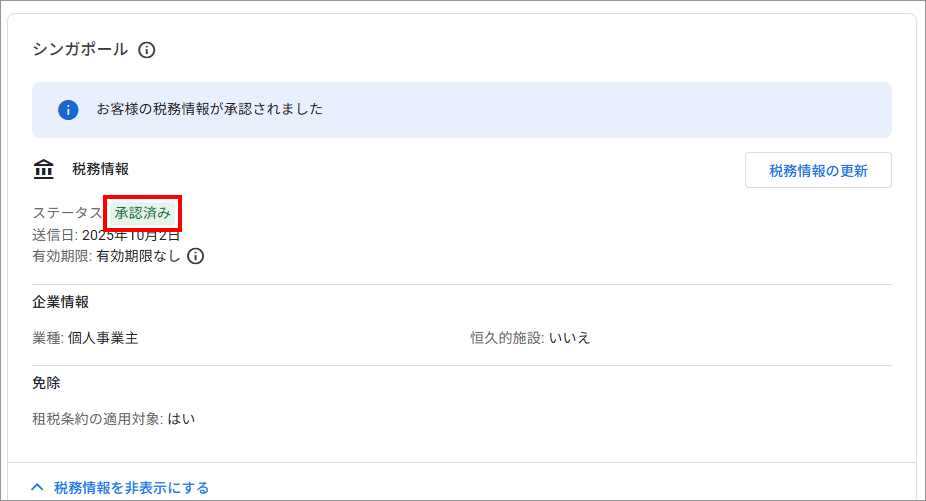
Task: Select the シンガポール heading text
Action: pos(80,49)
